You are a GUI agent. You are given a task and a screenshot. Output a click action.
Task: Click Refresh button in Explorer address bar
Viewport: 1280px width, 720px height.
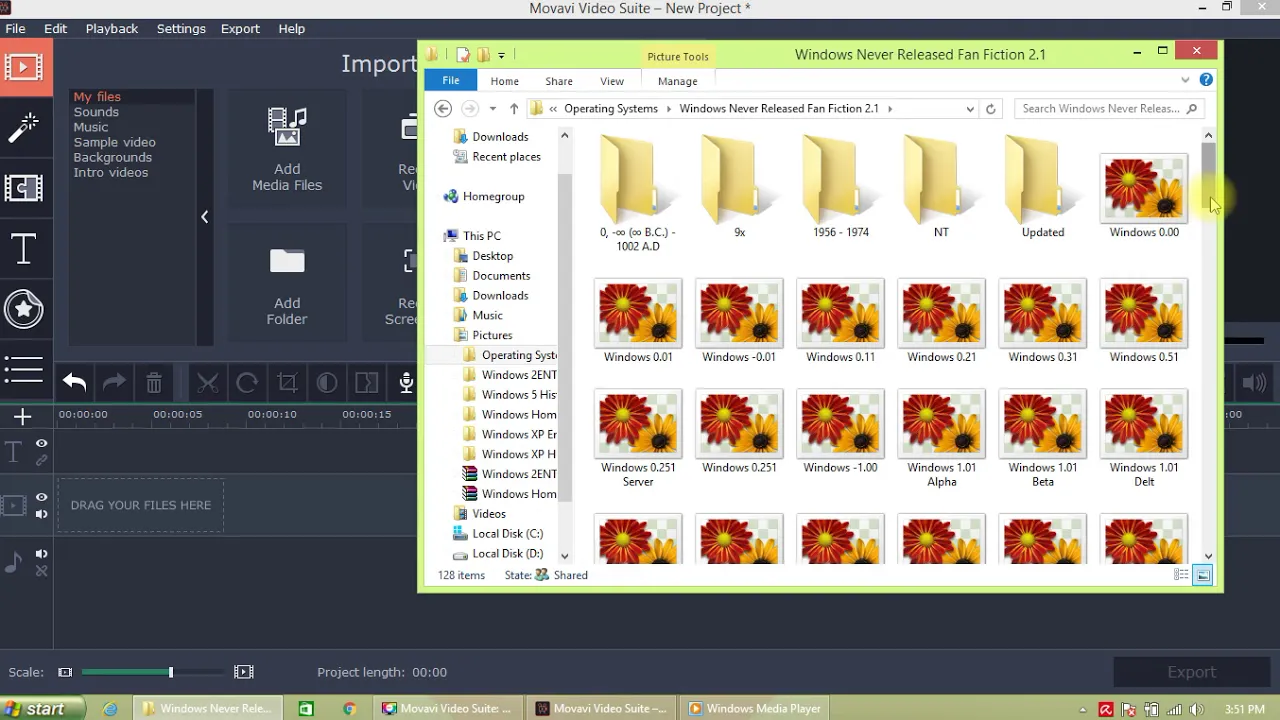tap(990, 108)
